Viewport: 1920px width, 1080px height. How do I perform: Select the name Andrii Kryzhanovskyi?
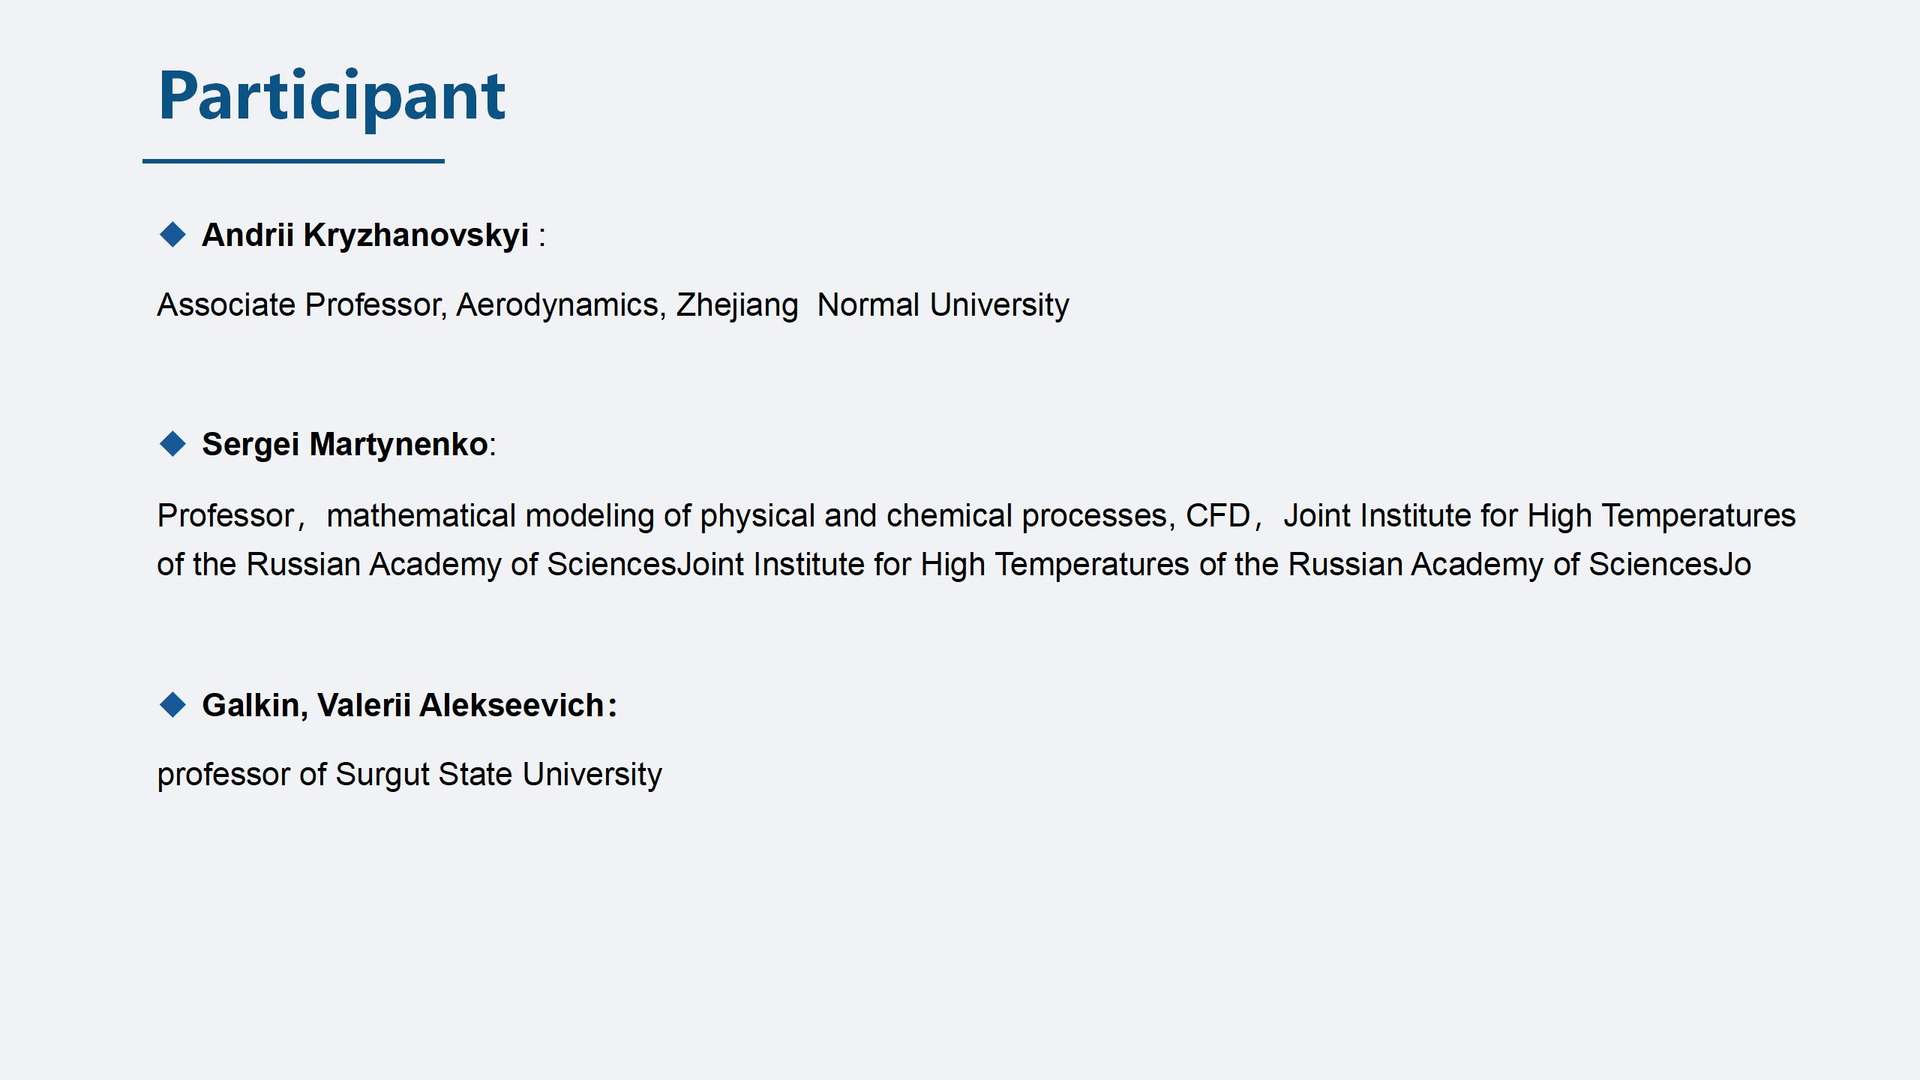tap(365, 236)
